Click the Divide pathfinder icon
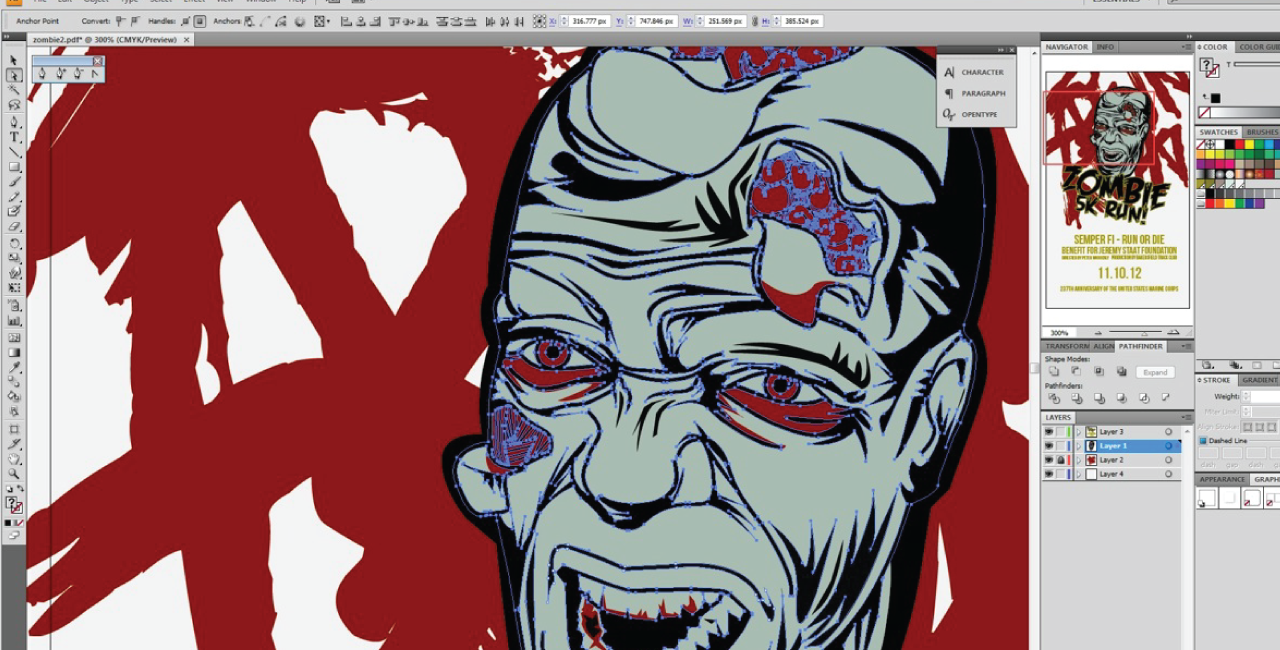Image resolution: width=1280 pixels, height=650 pixels. point(1054,398)
